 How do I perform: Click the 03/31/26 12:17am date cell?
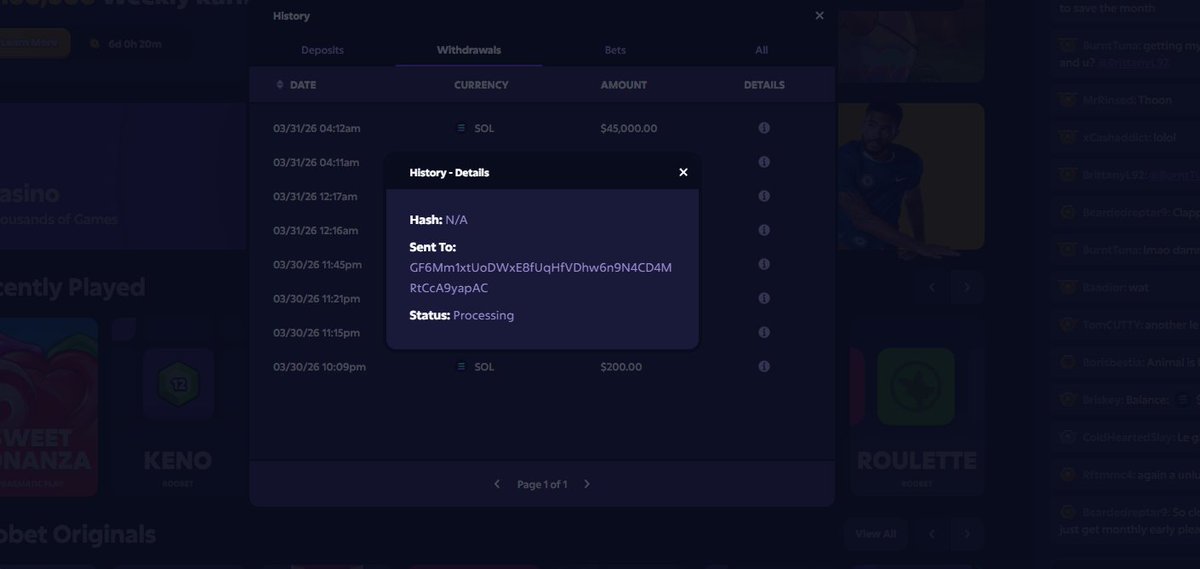coord(315,196)
